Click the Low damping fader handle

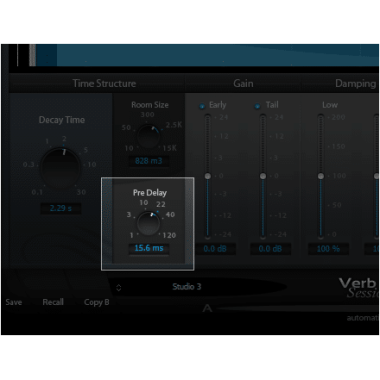click(x=321, y=176)
